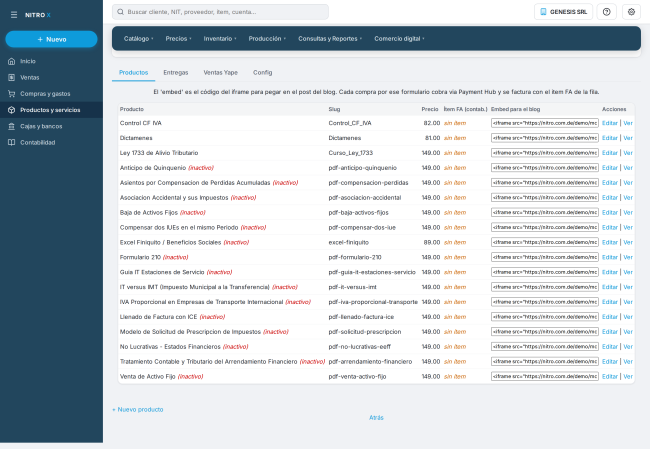
Task: Click Editar for No Lucrativas - Estados Financieros
Action: [609, 347]
